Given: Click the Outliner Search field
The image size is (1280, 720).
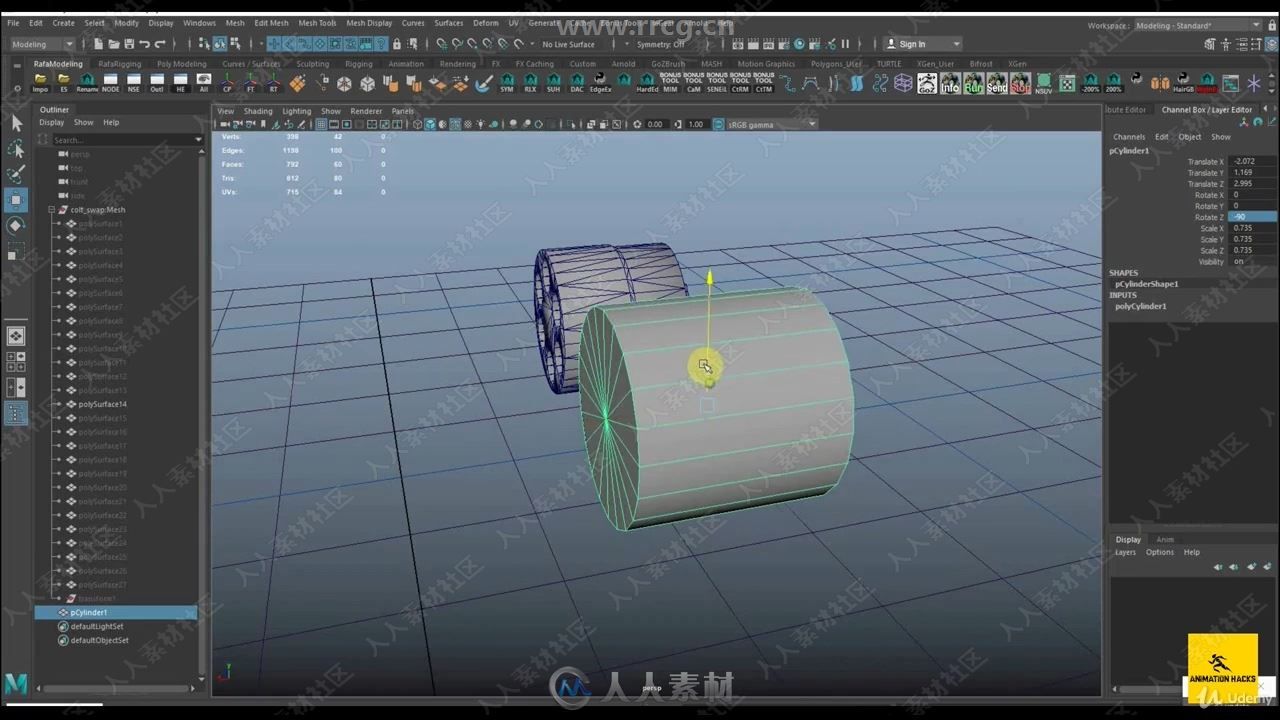Looking at the screenshot, I should coord(122,140).
